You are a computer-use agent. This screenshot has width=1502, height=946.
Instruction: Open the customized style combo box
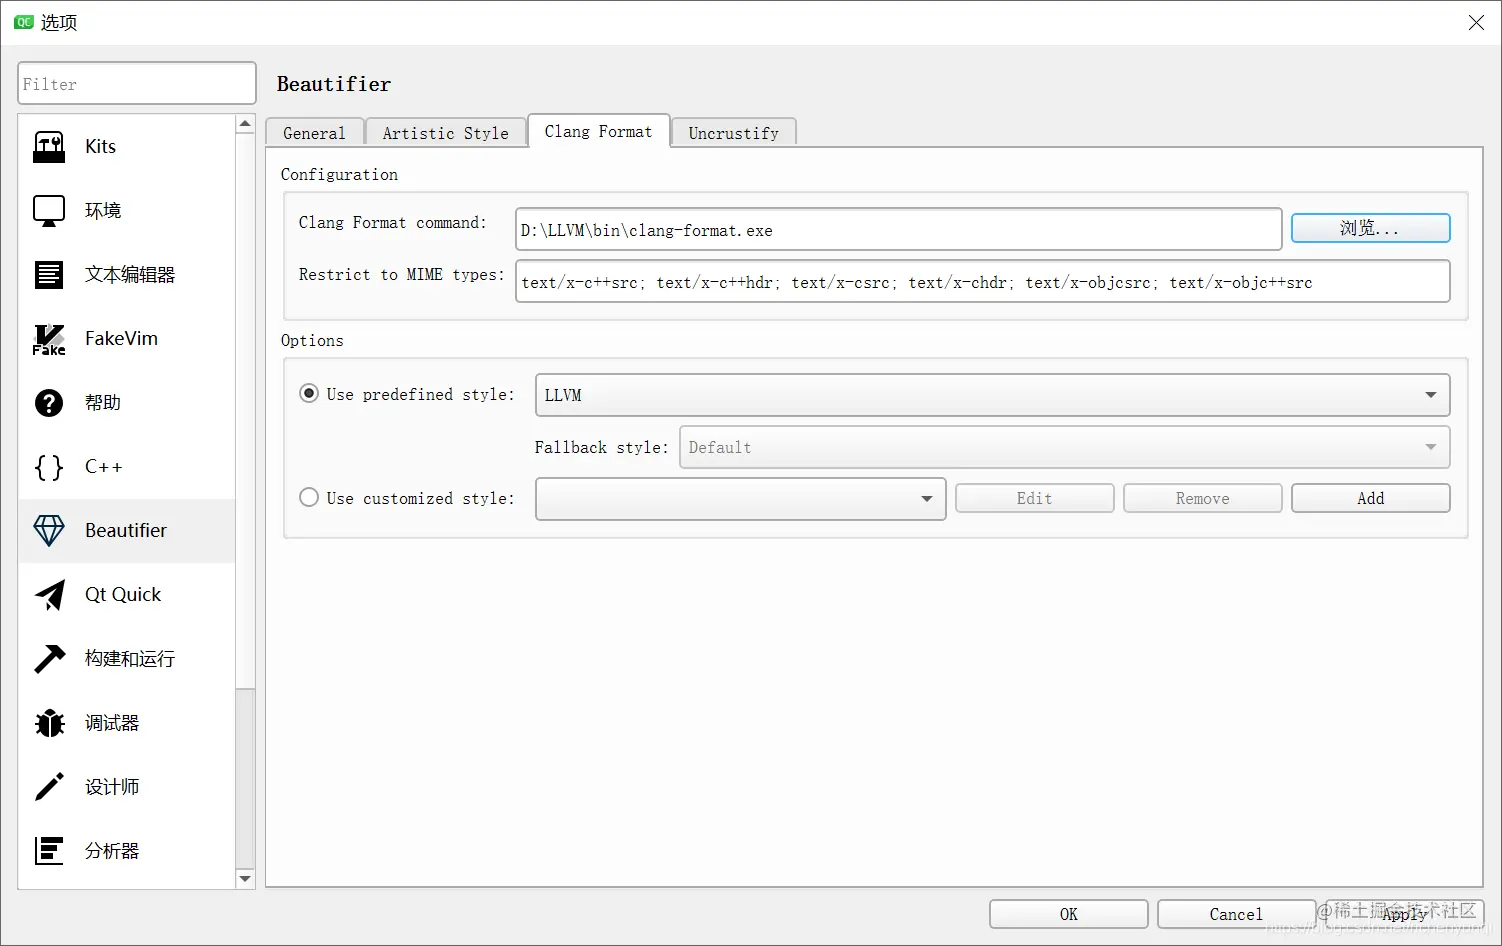tap(740, 499)
